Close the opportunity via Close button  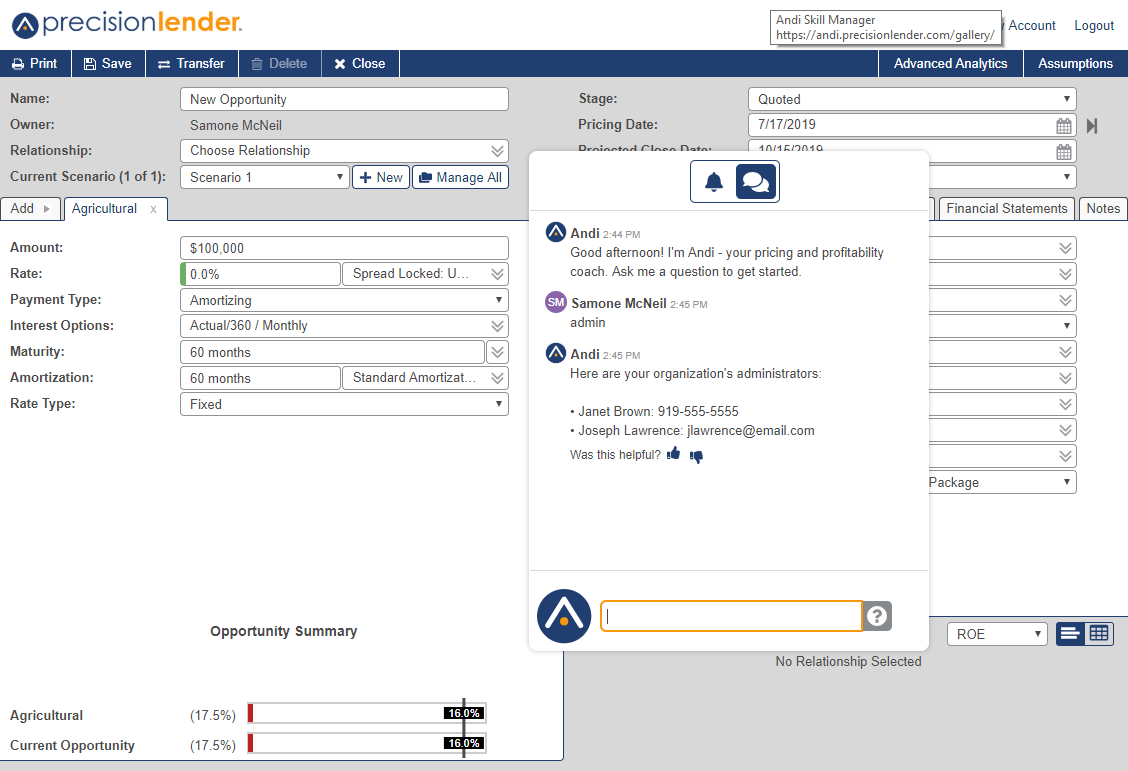pos(360,63)
